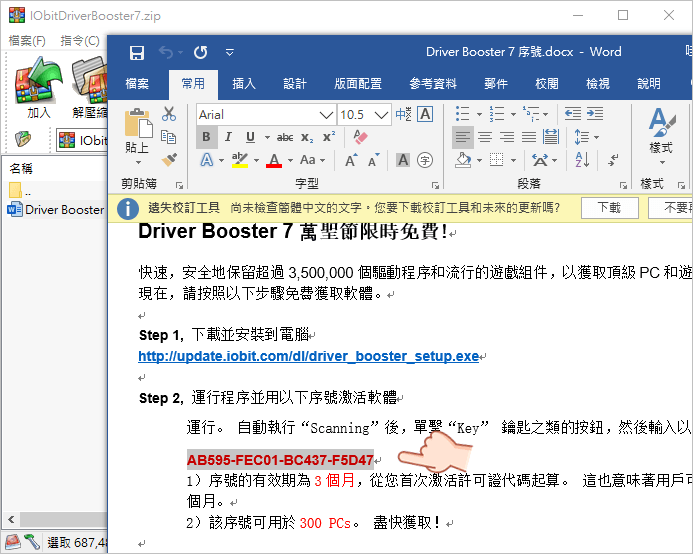Click Clear All Formatting eraser icon
Screen dimensions: 693x554
(361, 137)
